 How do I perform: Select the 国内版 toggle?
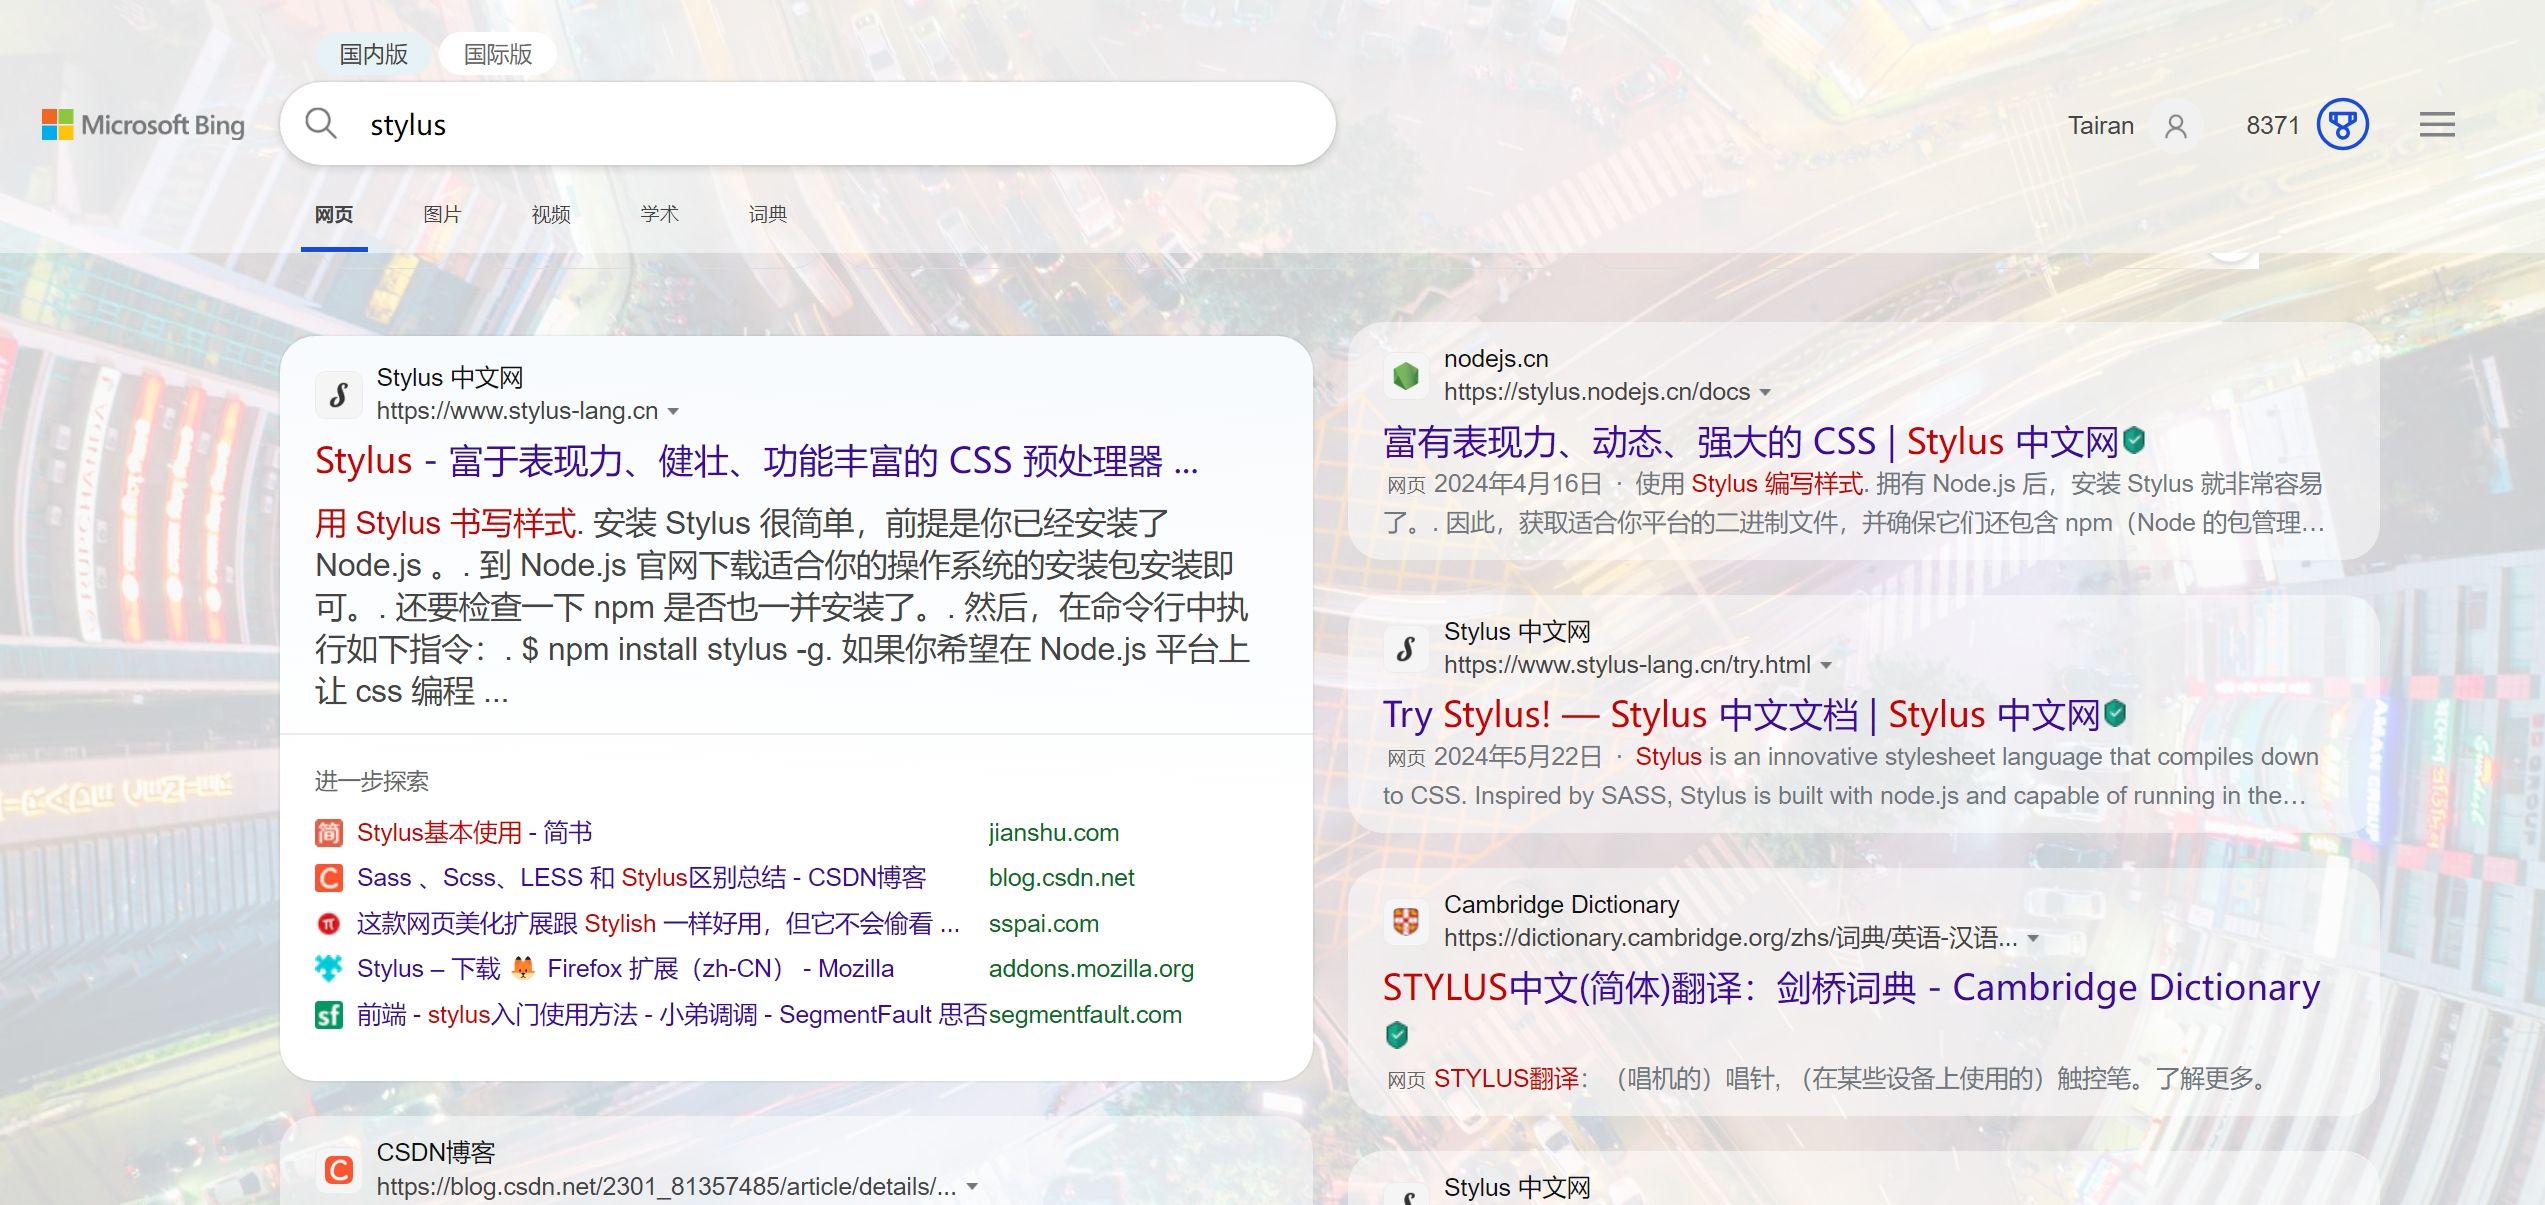(373, 54)
